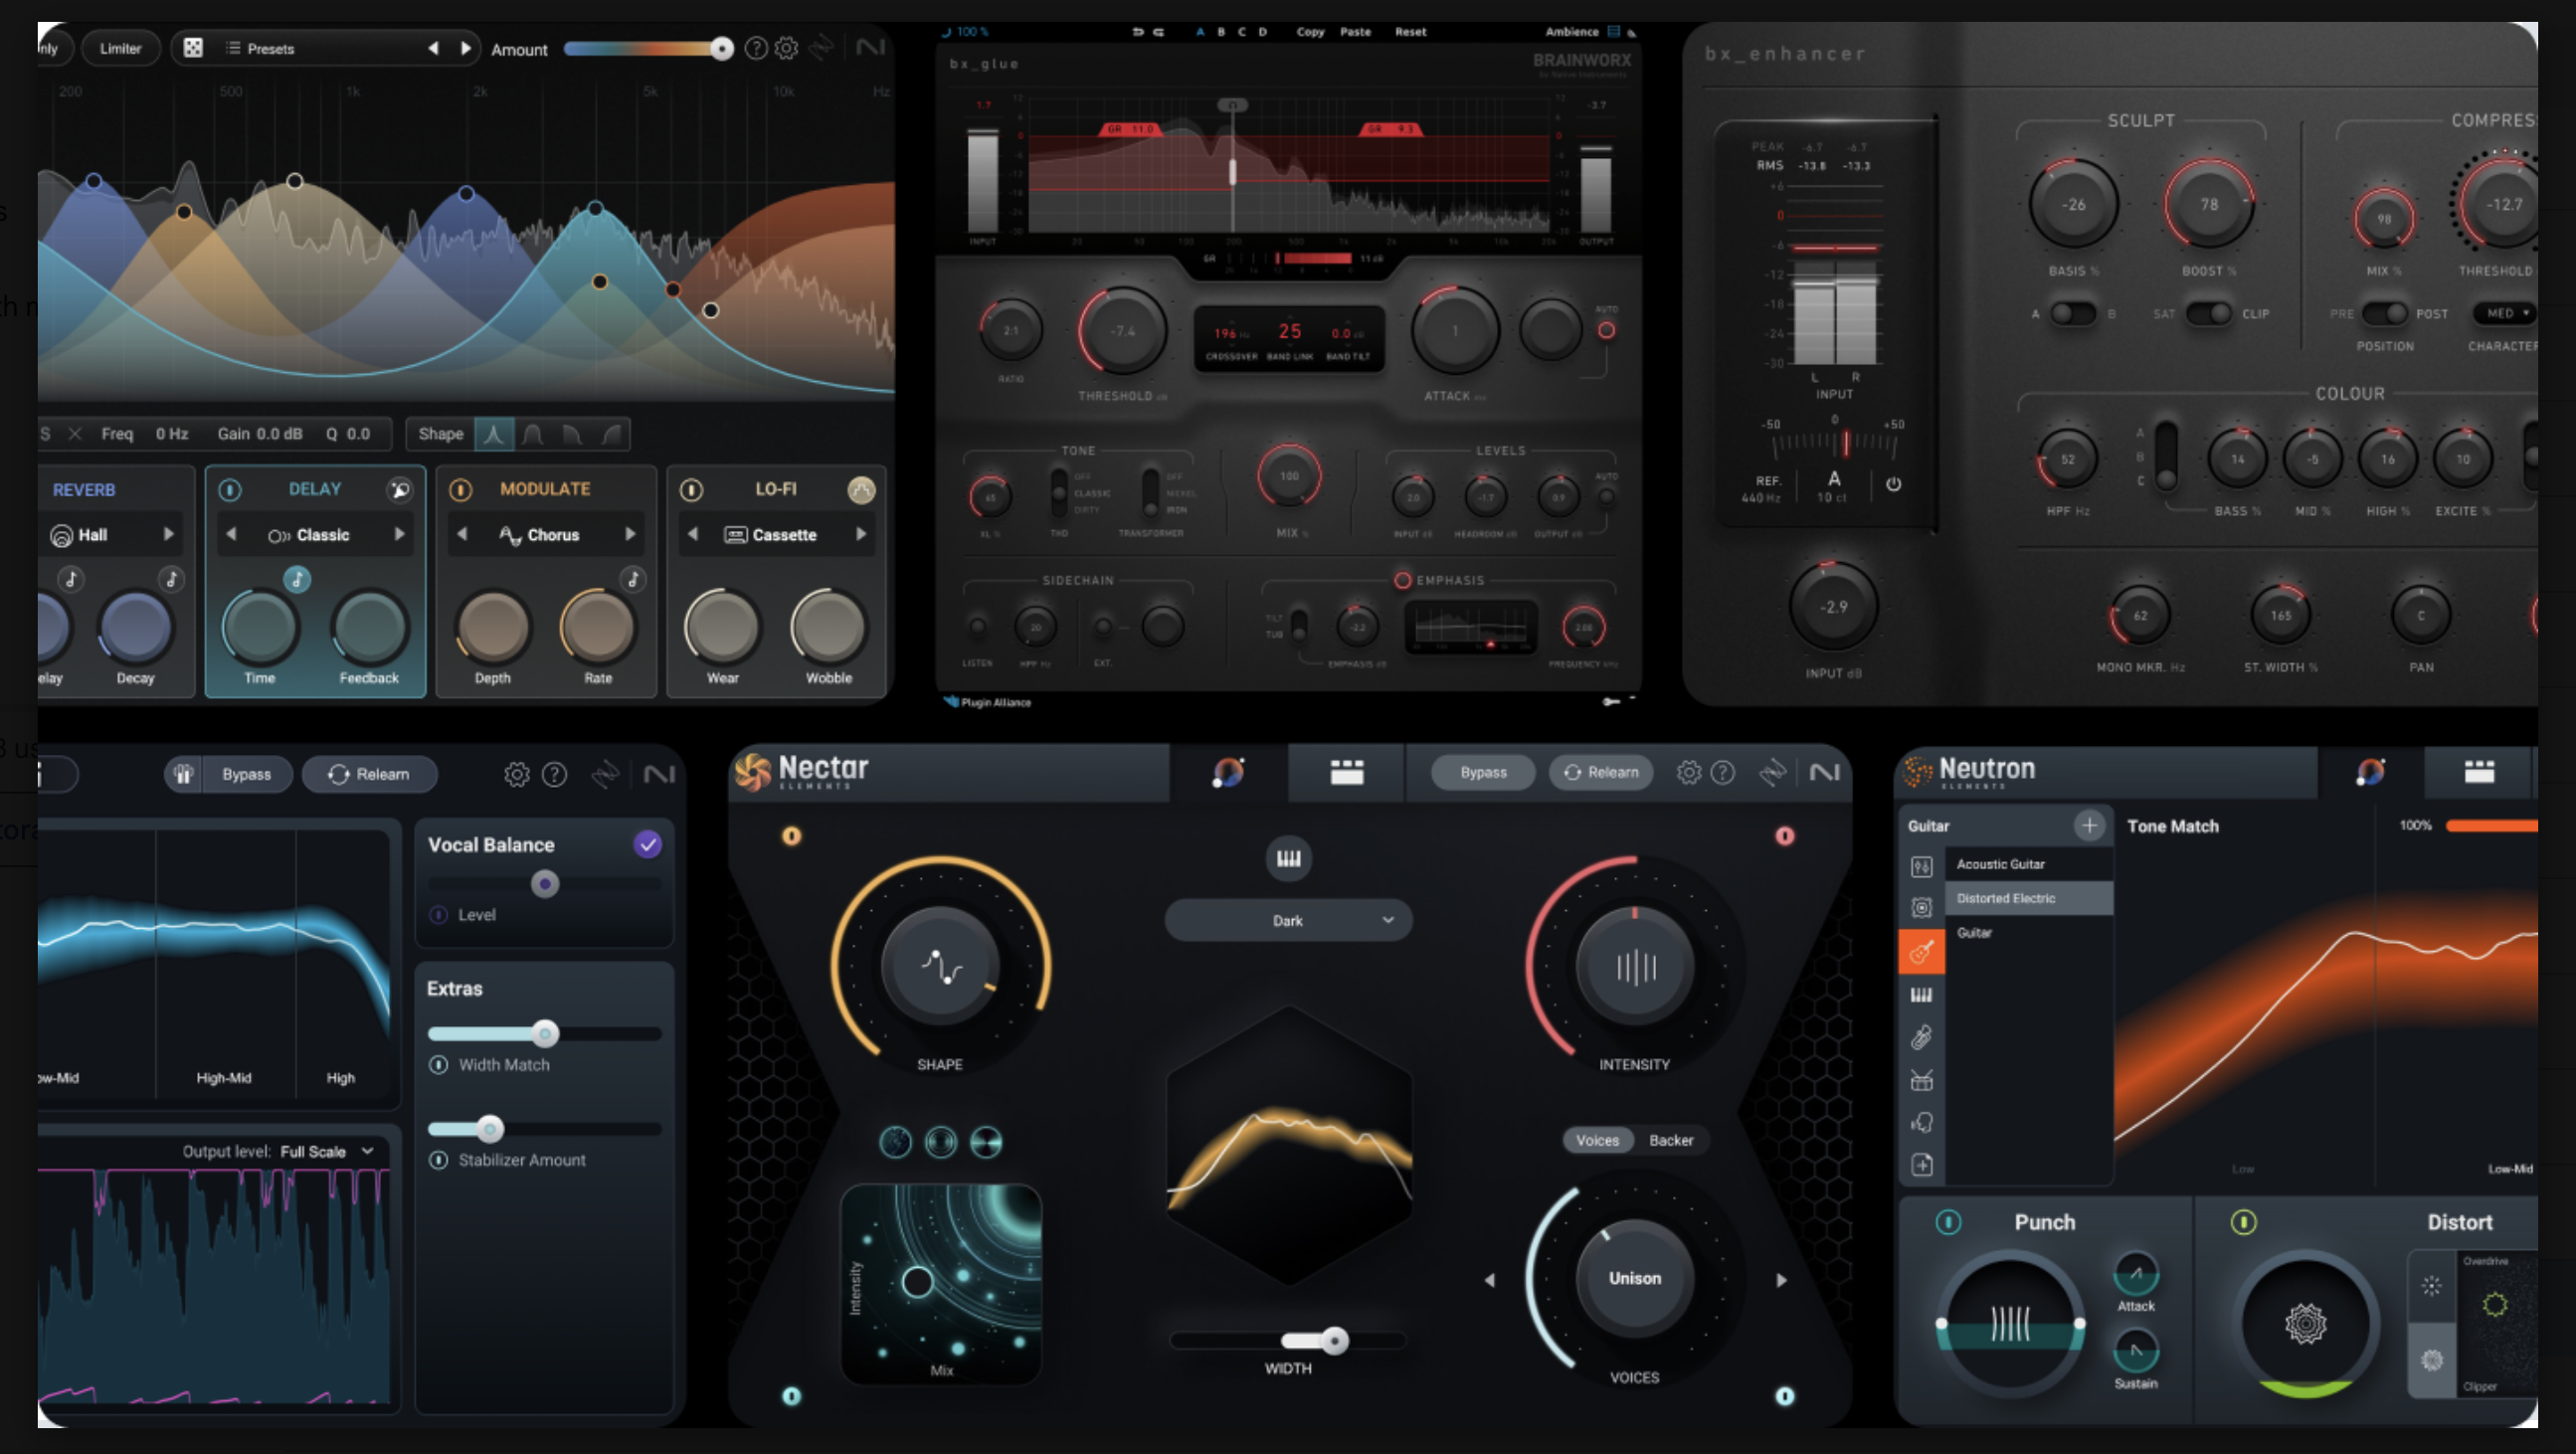Select the Voices tab in Nectar
This screenshot has width=2576, height=1454.
[x=1597, y=1139]
